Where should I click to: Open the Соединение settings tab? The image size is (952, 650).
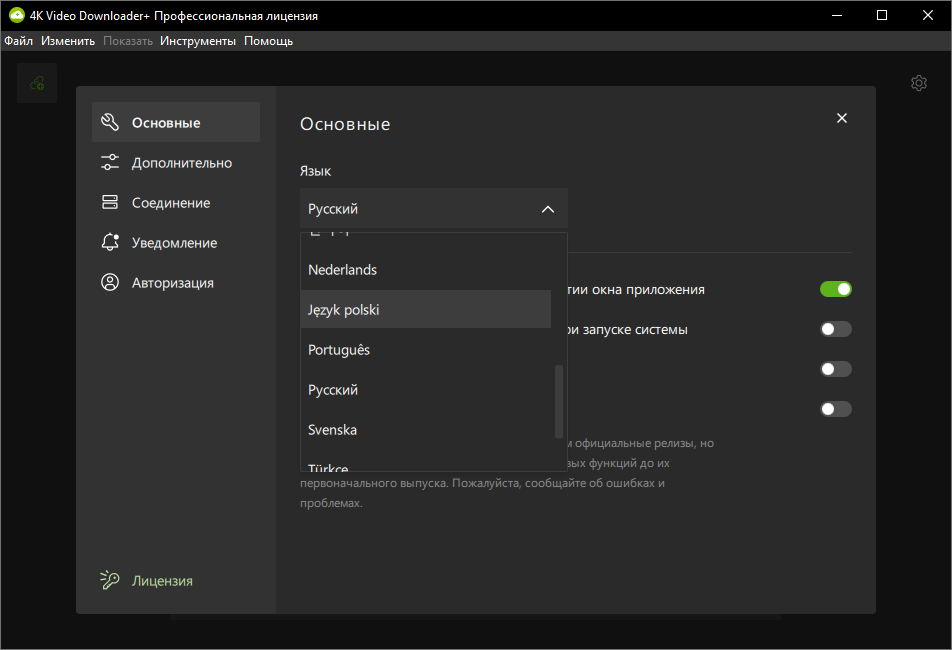pos(176,202)
